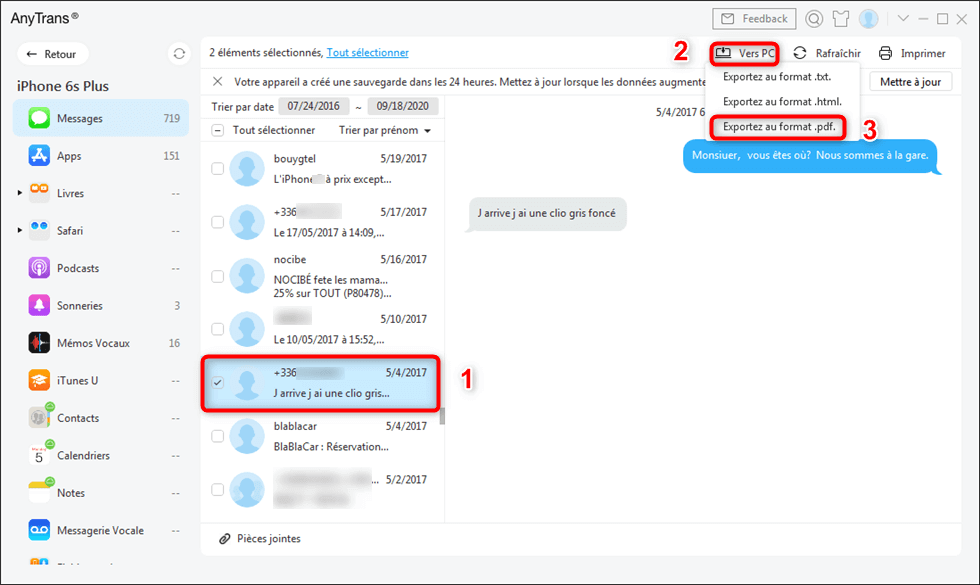Open the shirt skin icon in title bar
Screen dimensions: 980x585
click(x=841, y=19)
